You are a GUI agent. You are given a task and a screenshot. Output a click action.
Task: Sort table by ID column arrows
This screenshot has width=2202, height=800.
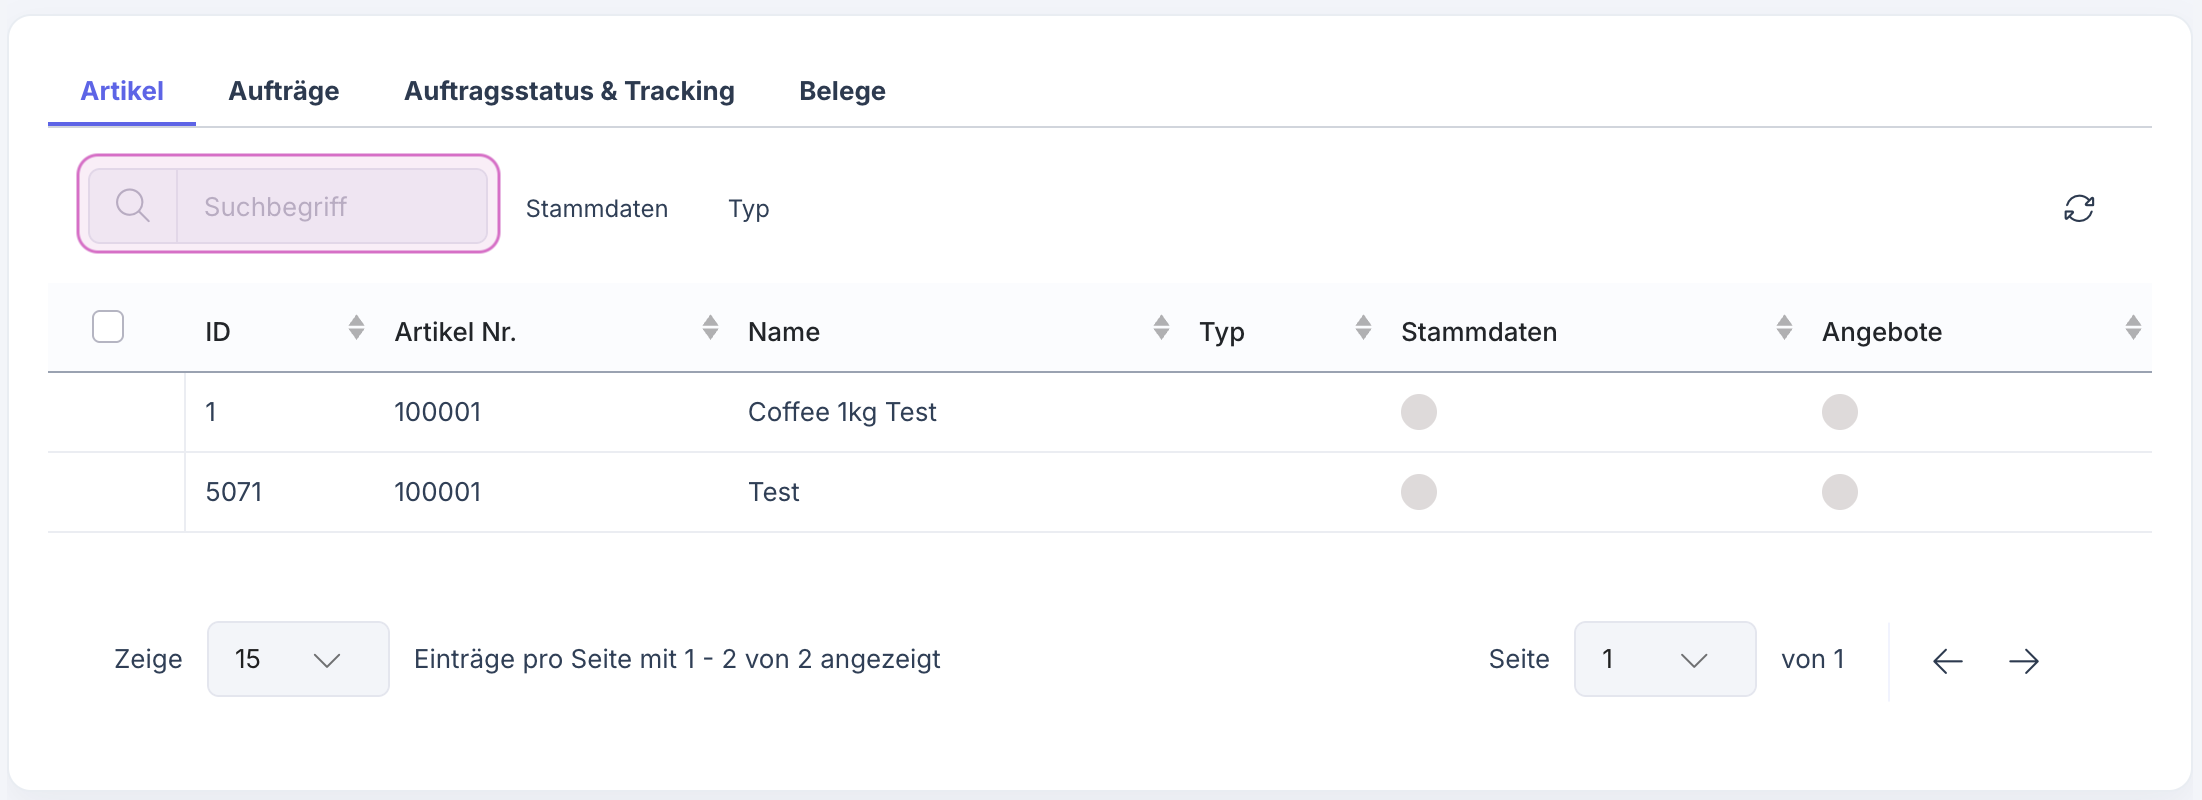356,328
